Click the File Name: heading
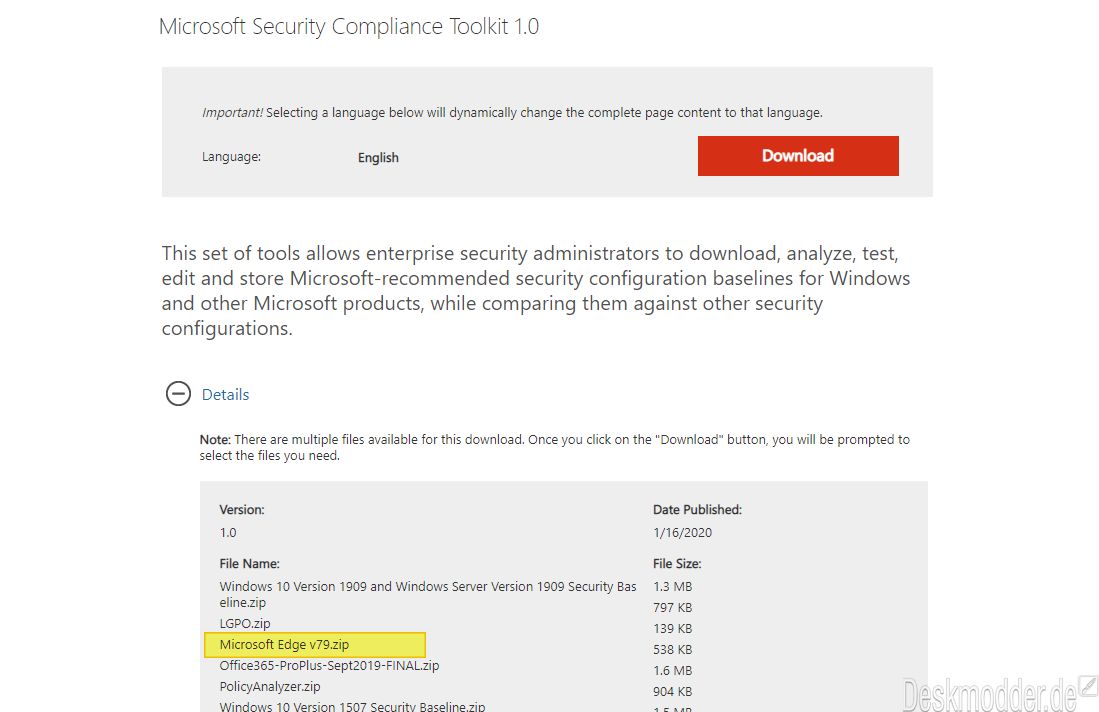This screenshot has height=712, width=1099. coord(250,563)
